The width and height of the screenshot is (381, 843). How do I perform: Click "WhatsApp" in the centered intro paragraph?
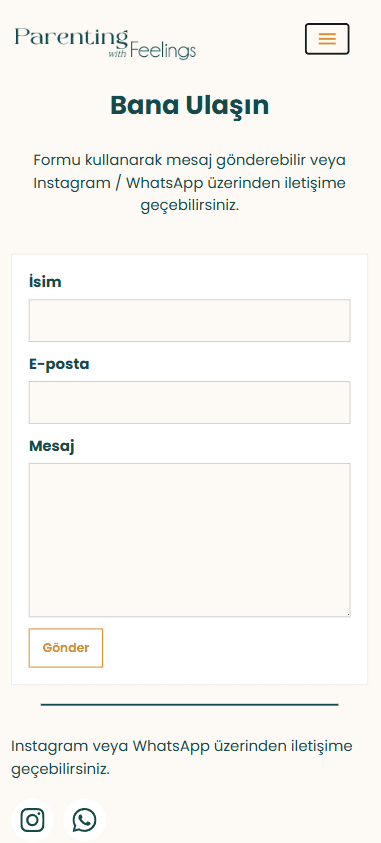click(x=164, y=183)
